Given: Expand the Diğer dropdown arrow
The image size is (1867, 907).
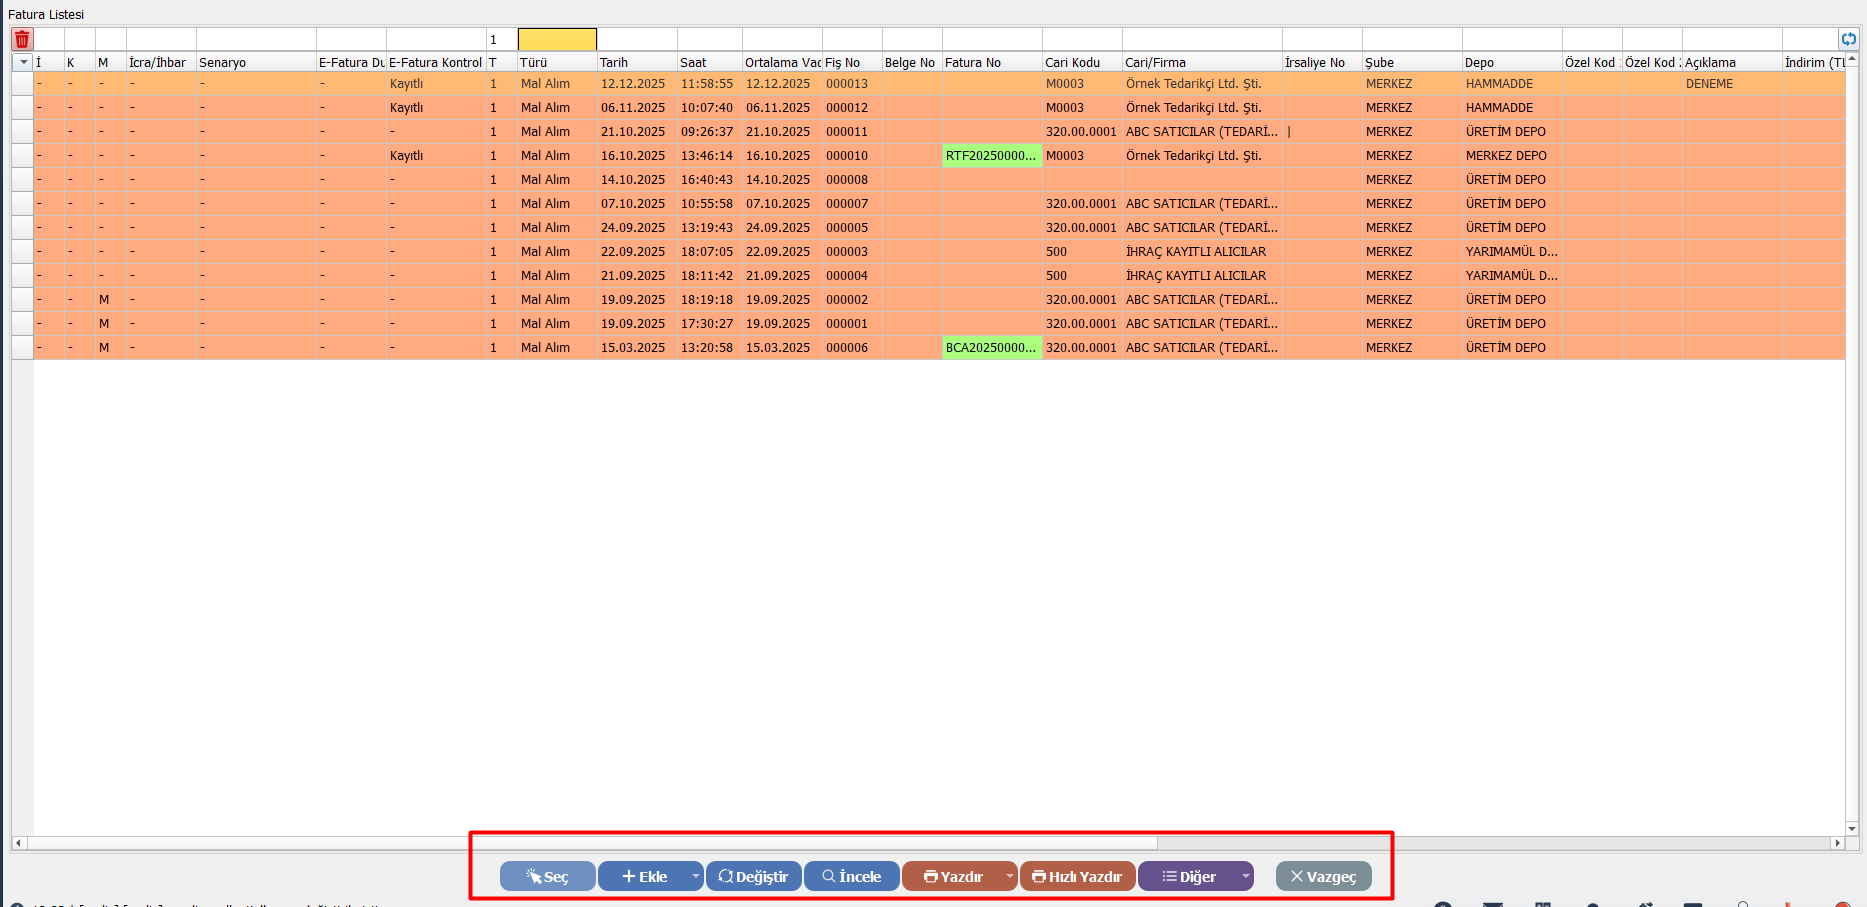Looking at the screenshot, I should (x=1245, y=876).
